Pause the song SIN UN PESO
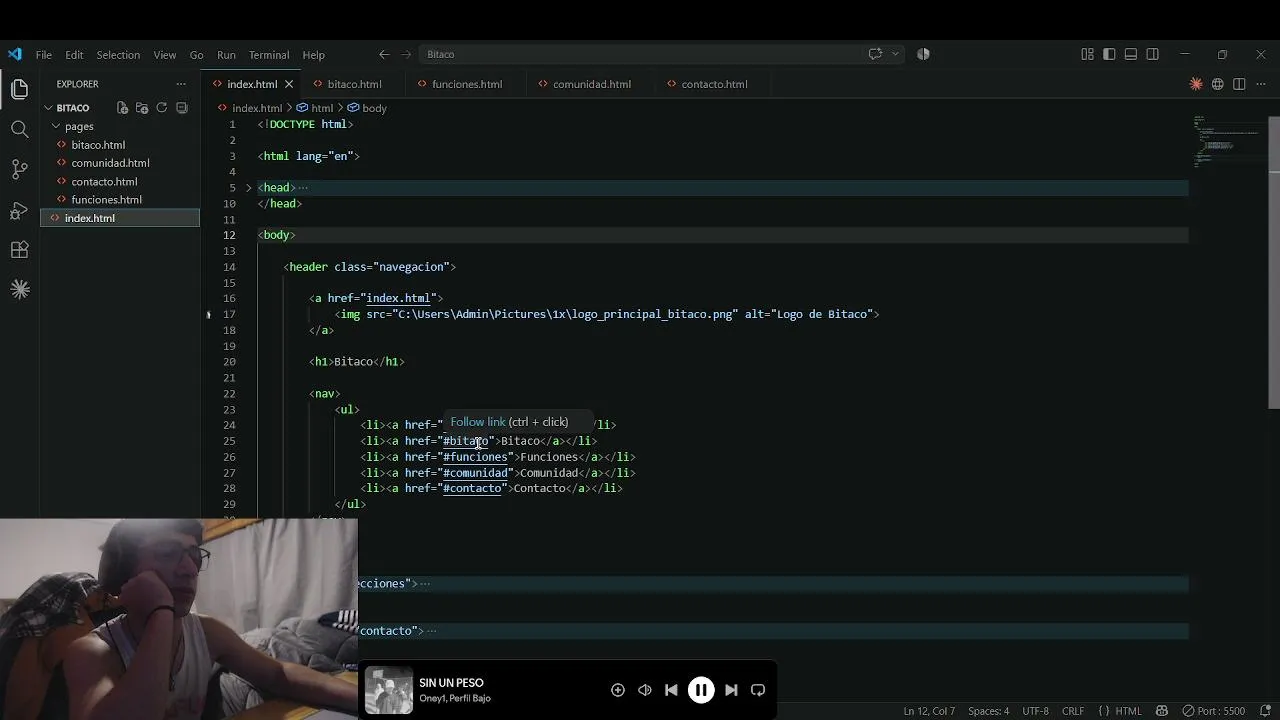This screenshot has width=1280, height=720. (701, 690)
